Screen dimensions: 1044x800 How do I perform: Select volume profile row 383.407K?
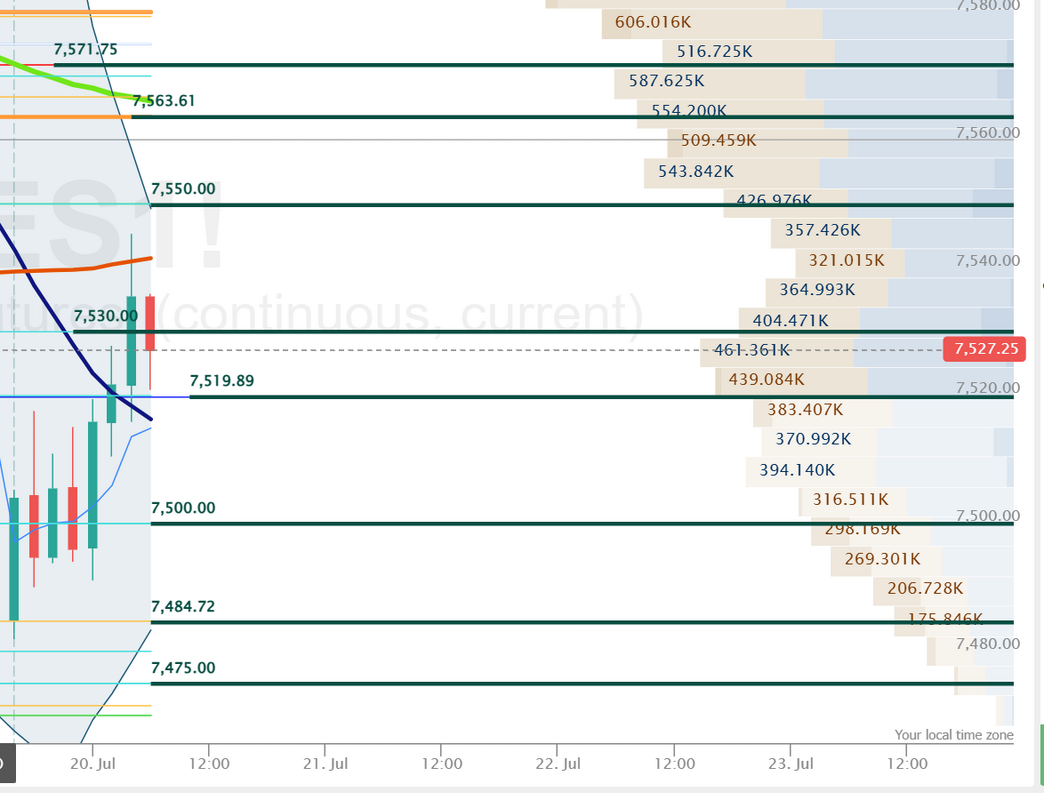(805, 409)
